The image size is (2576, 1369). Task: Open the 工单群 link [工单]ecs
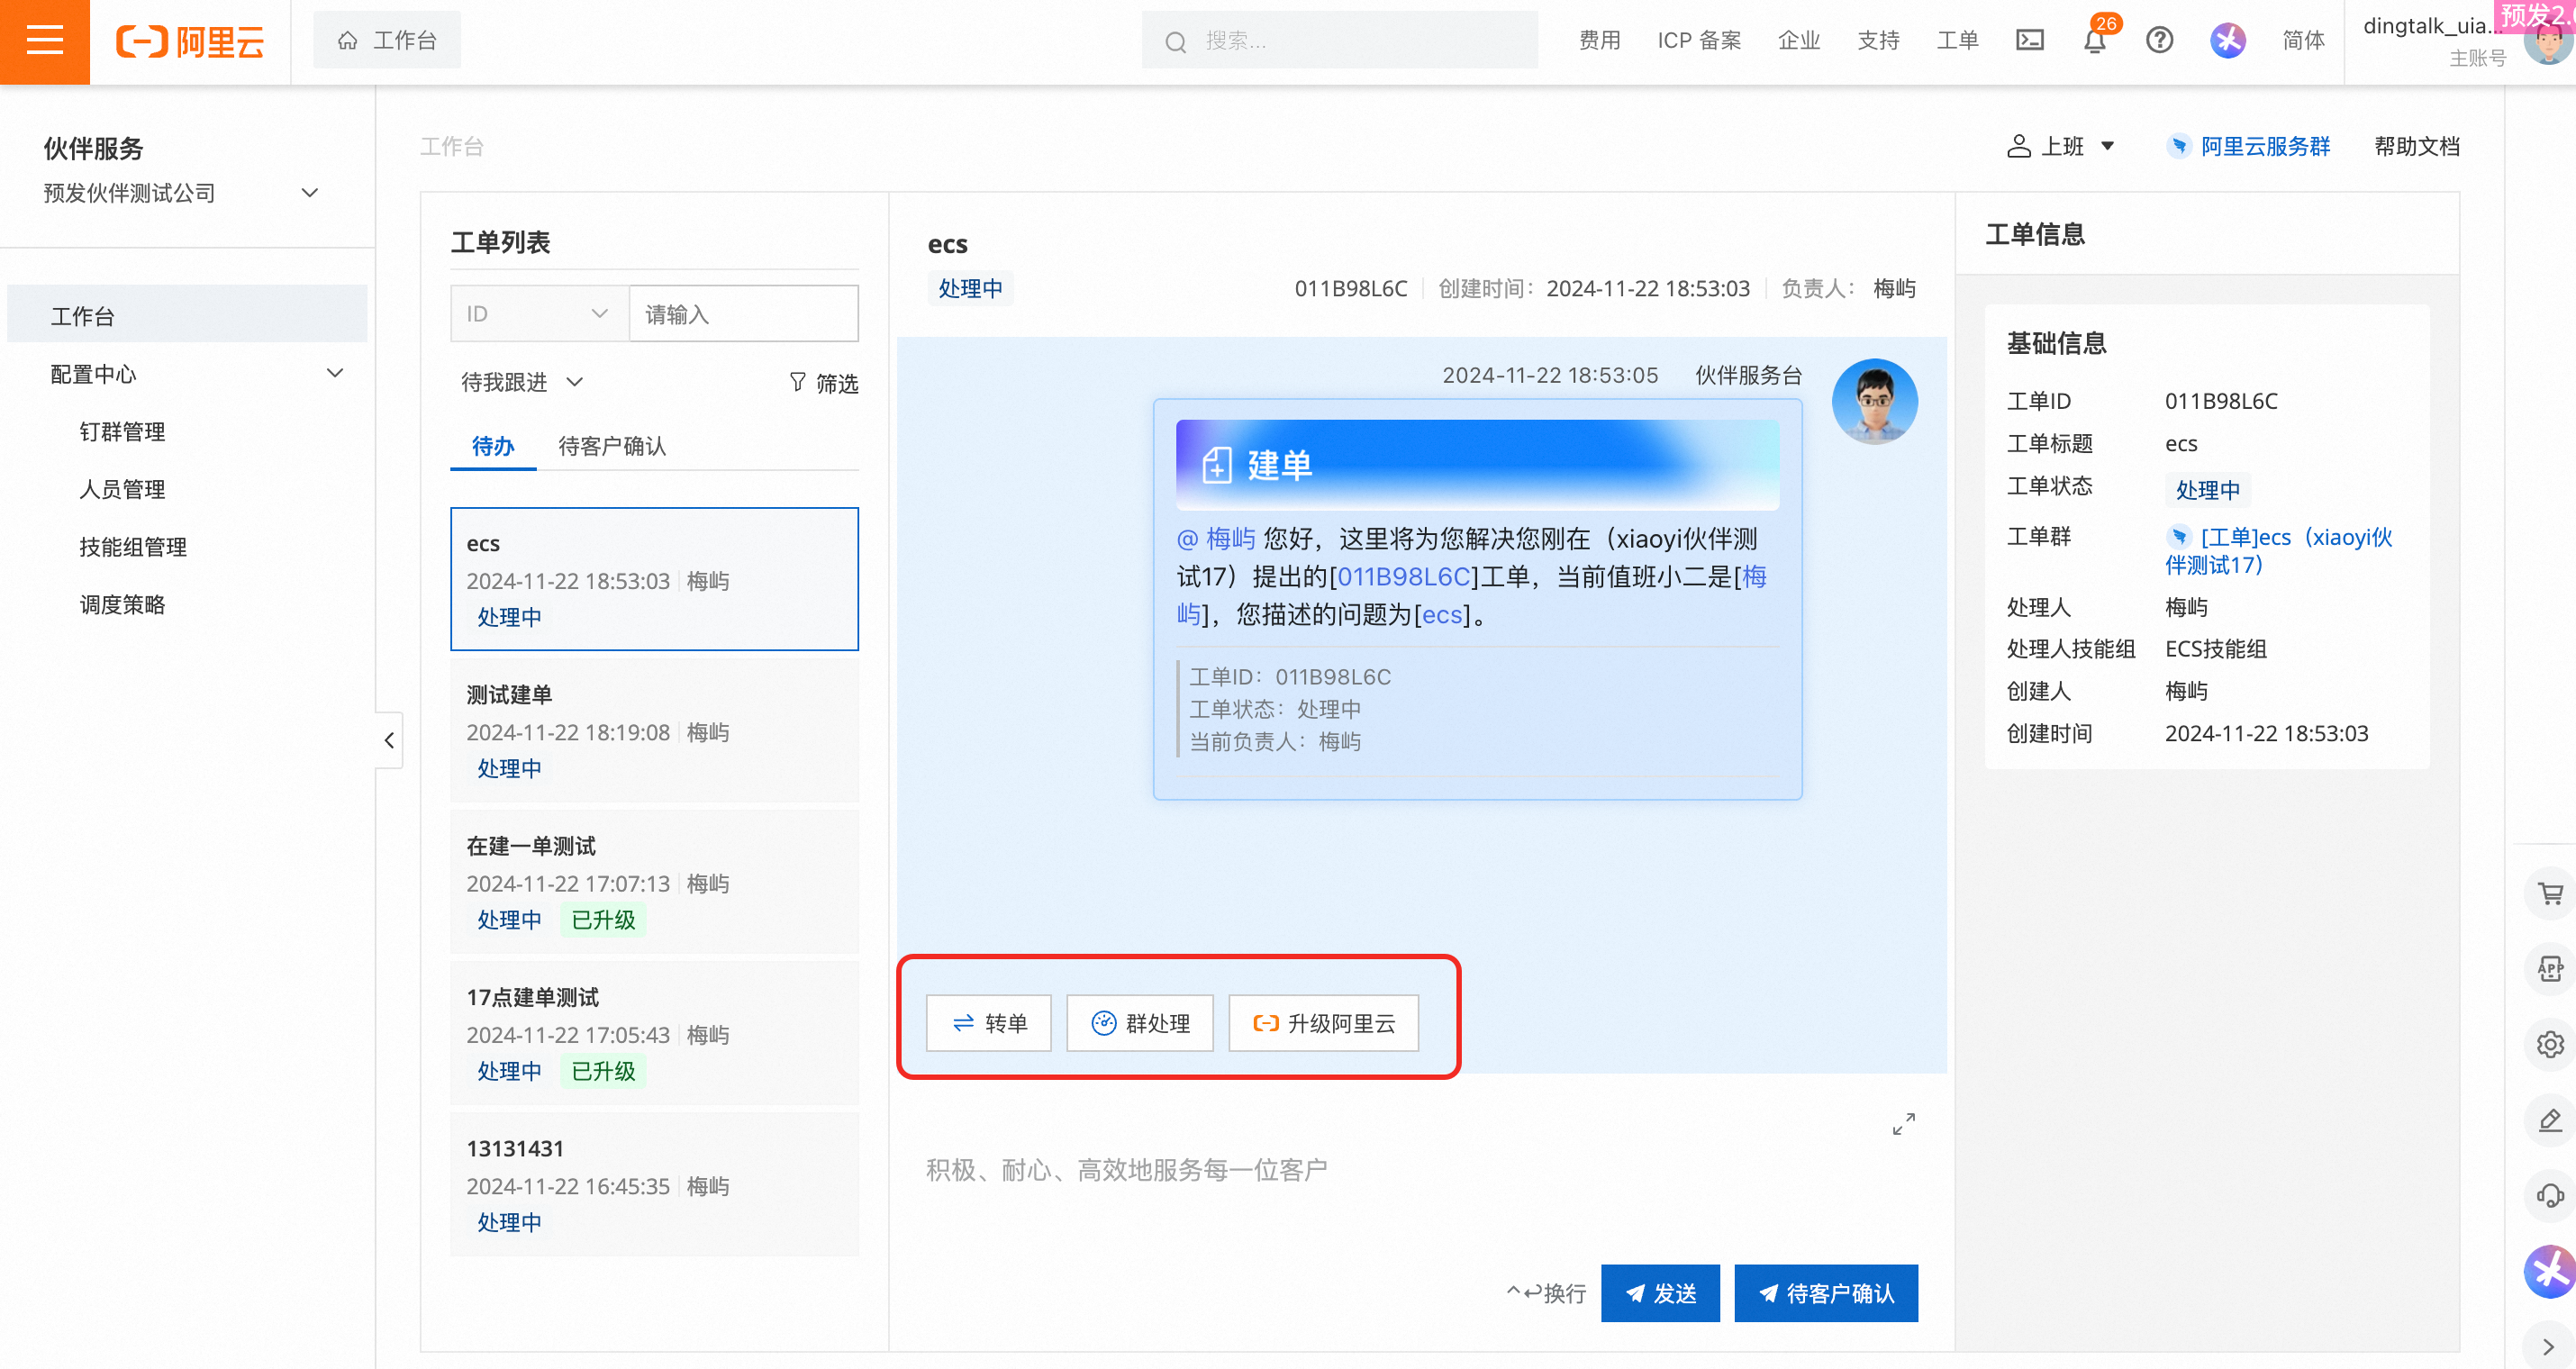2279,551
